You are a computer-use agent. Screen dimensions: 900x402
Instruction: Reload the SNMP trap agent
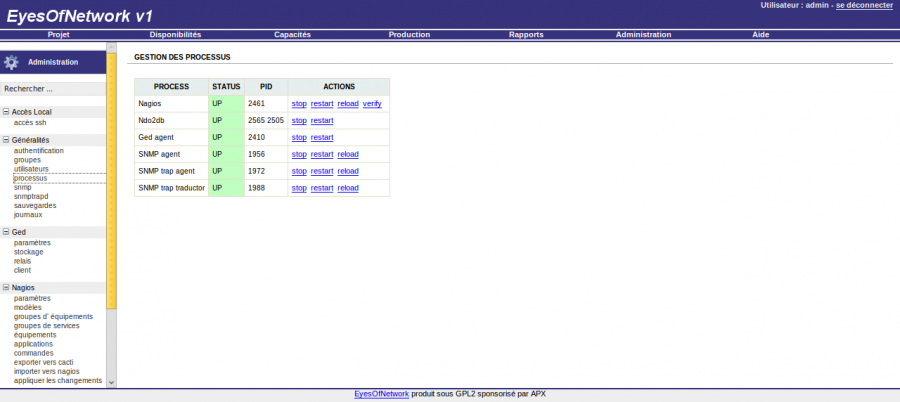point(348,171)
